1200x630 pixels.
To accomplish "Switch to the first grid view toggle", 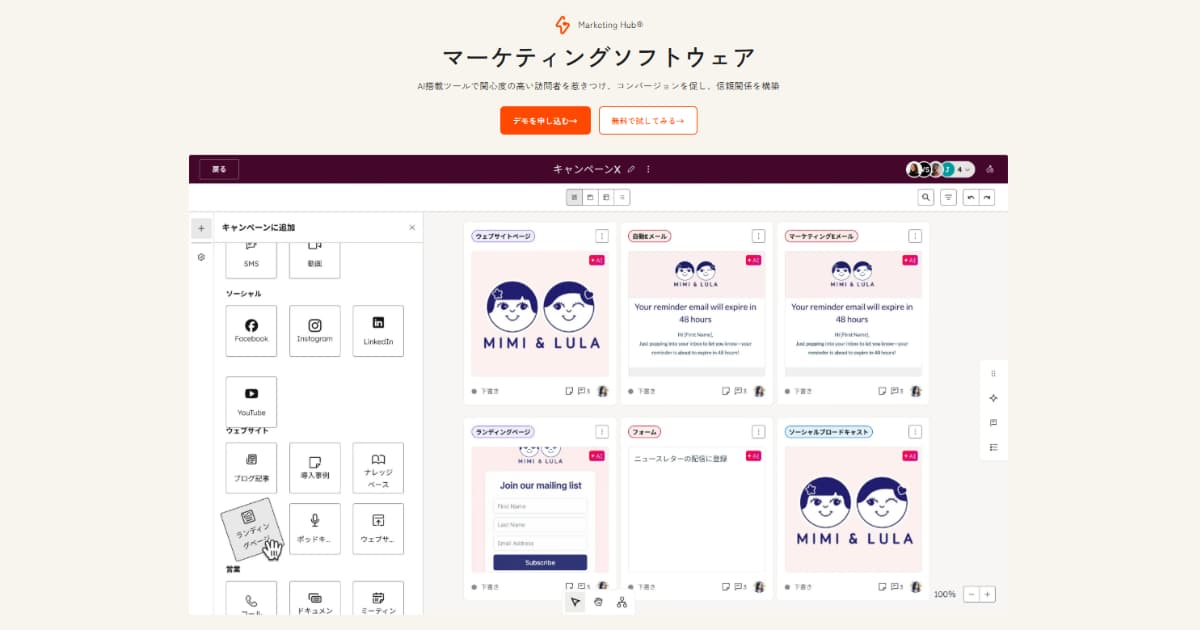I will 575,198.
